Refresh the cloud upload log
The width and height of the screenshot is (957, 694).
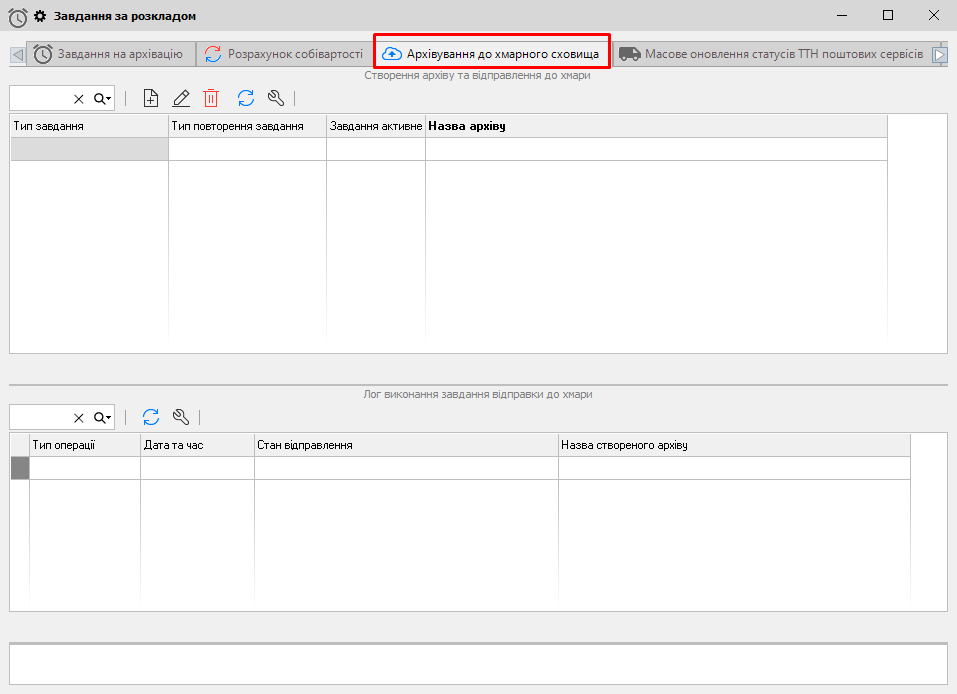(151, 417)
